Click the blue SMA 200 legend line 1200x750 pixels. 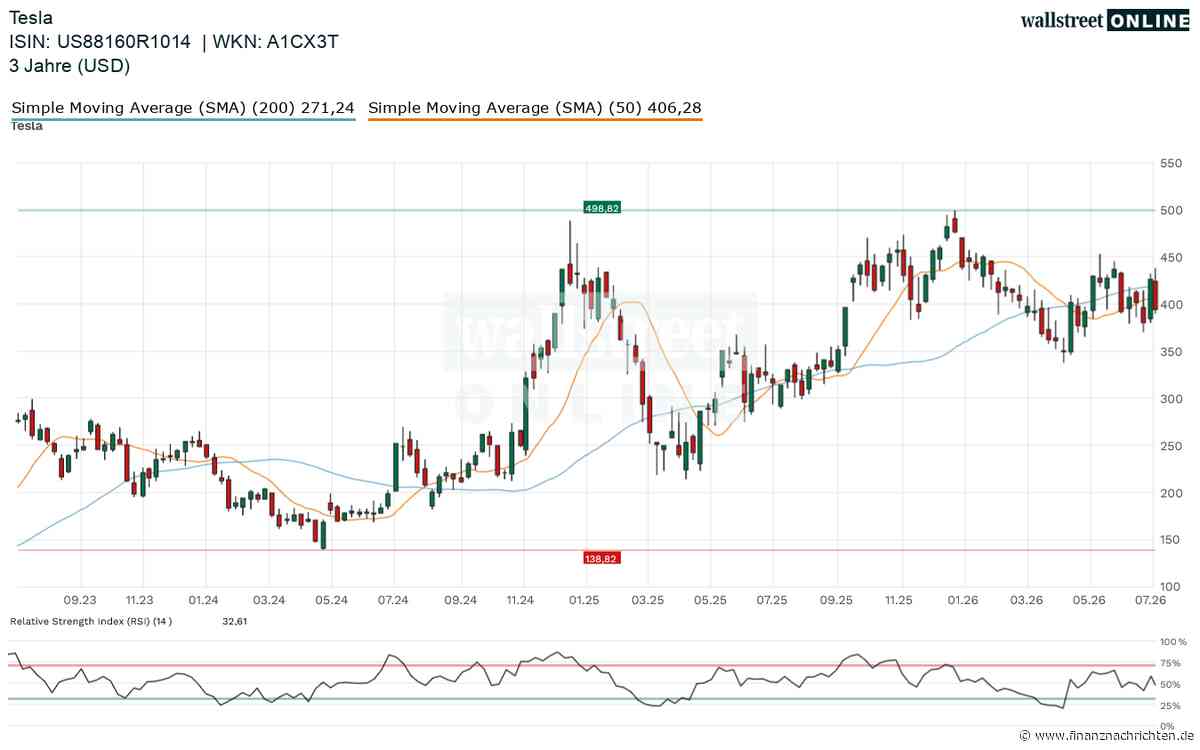(x=183, y=119)
